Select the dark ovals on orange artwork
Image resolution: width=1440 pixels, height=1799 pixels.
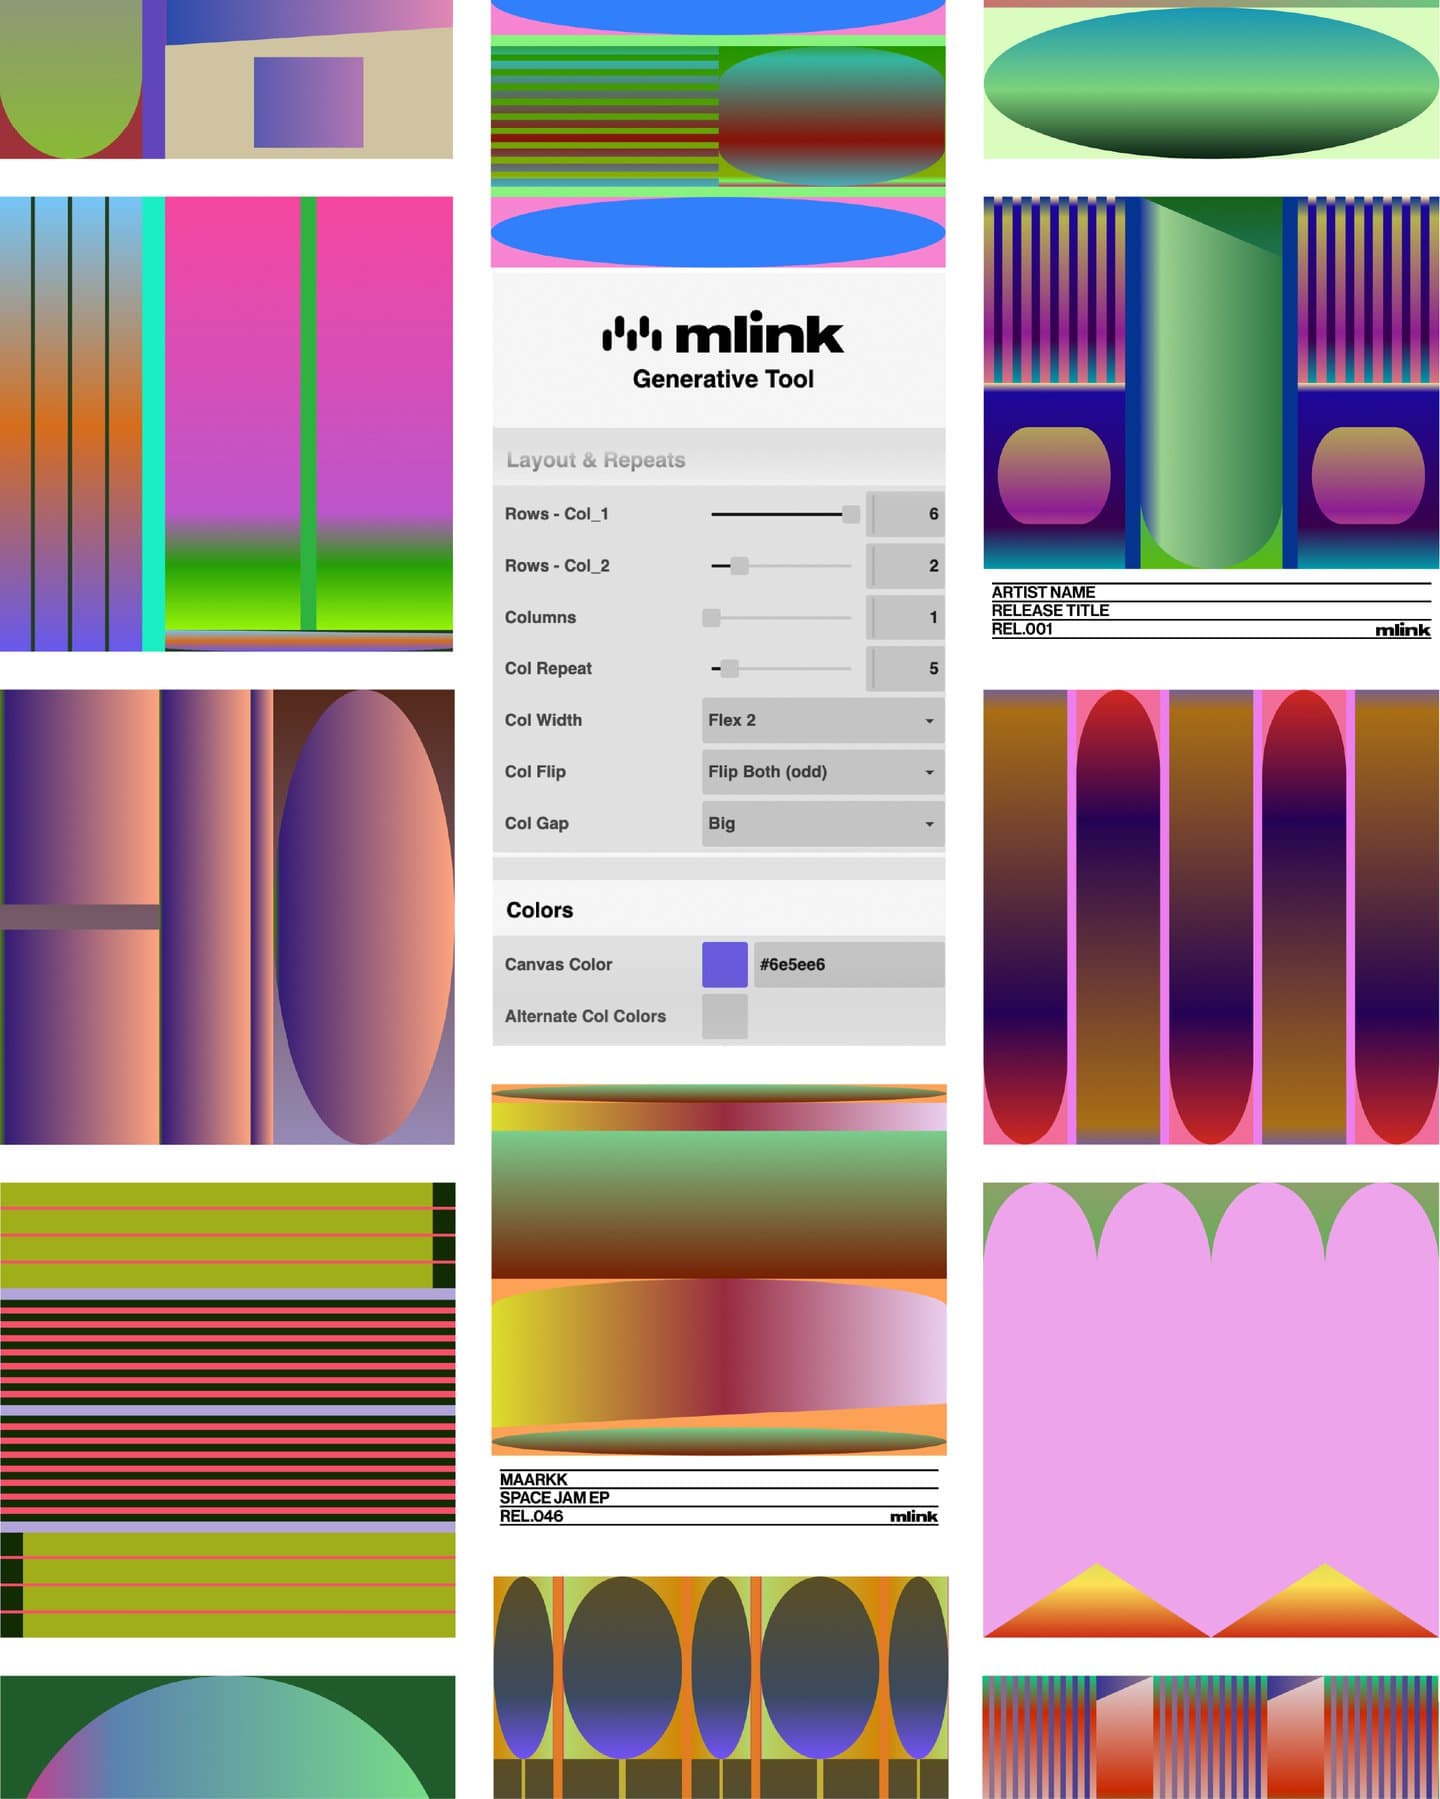tap(720, 1688)
